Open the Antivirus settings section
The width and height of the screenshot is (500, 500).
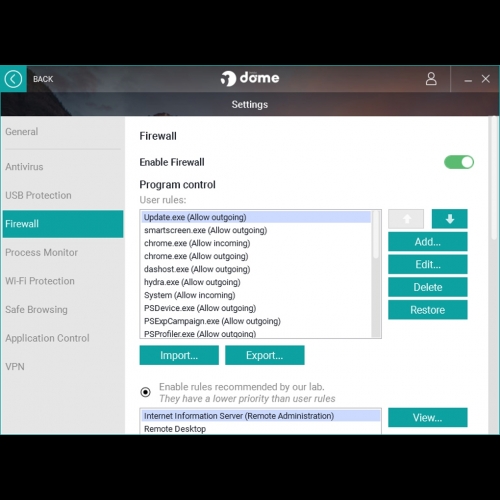click(x=24, y=167)
